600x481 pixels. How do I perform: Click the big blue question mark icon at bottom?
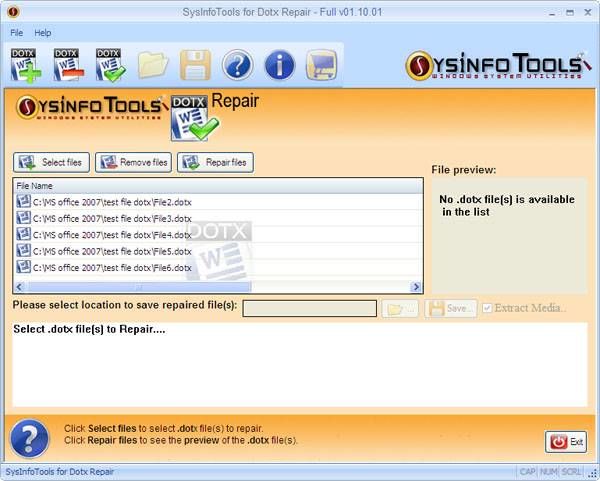pos(30,438)
